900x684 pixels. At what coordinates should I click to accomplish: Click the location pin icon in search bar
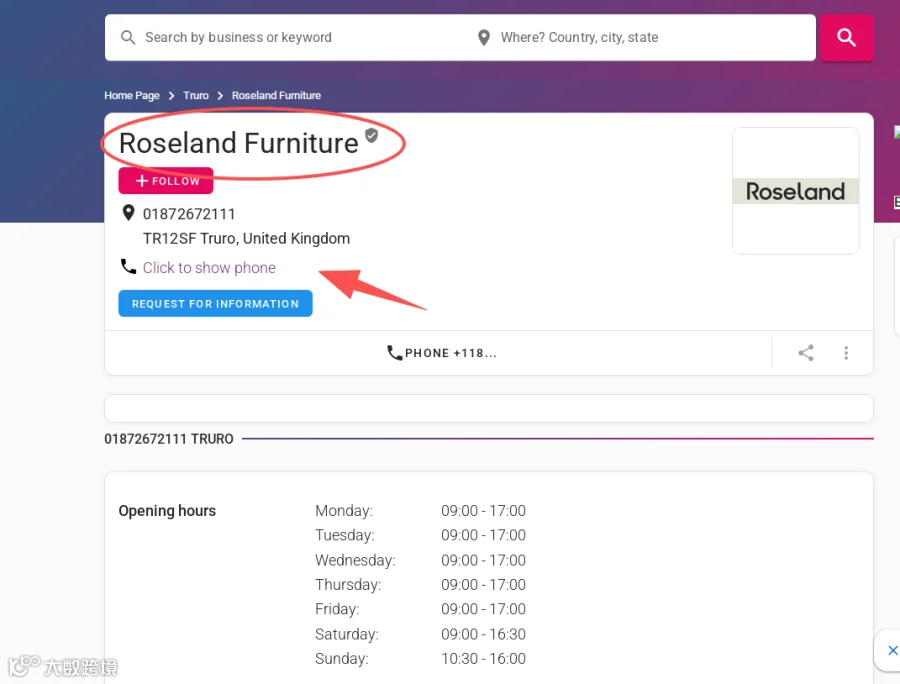(484, 37)
